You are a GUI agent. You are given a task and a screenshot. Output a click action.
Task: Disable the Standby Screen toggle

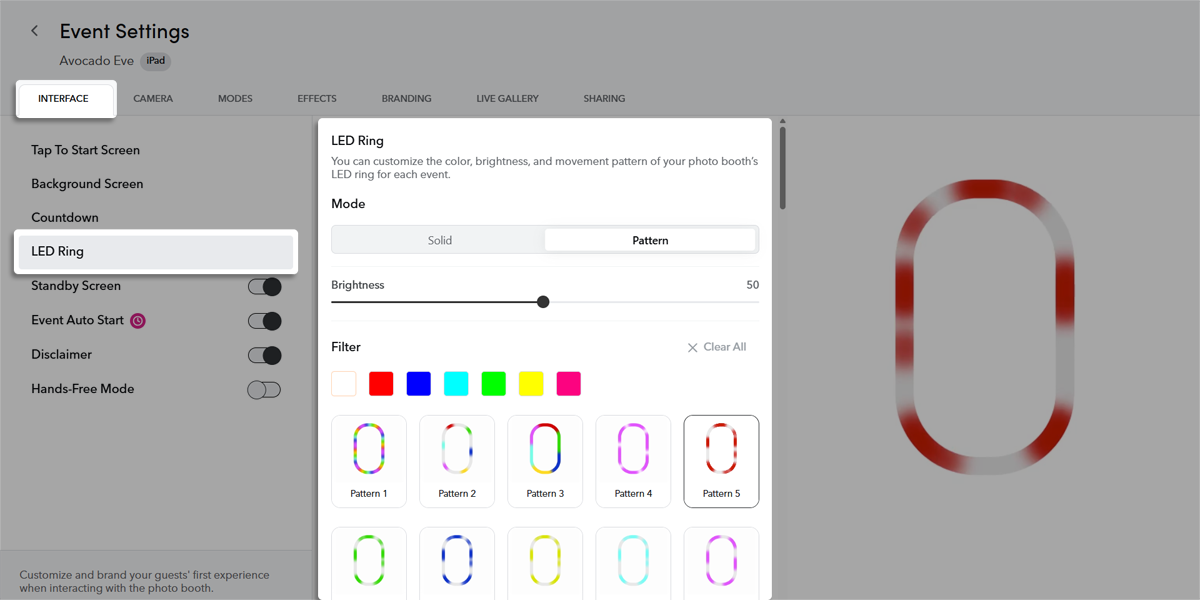point(264,286)
